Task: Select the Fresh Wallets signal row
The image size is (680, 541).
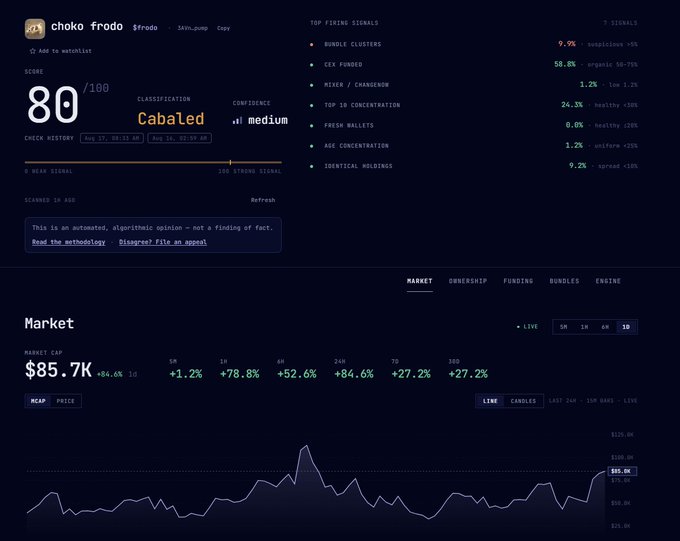Action: 474,125
